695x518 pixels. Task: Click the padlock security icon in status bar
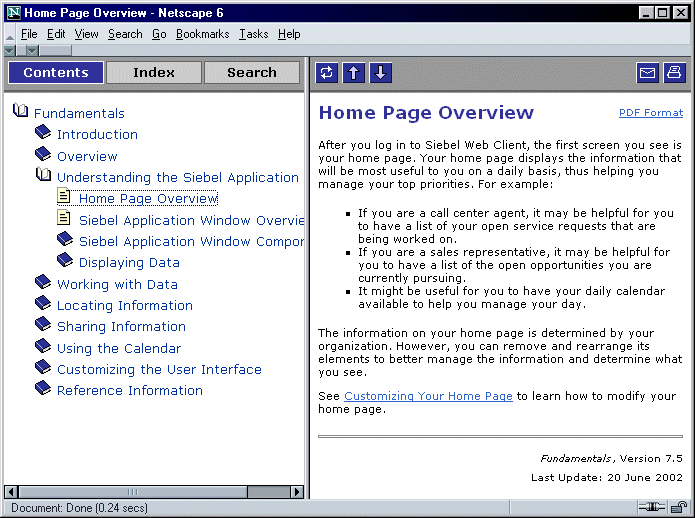tap(678, 506)
